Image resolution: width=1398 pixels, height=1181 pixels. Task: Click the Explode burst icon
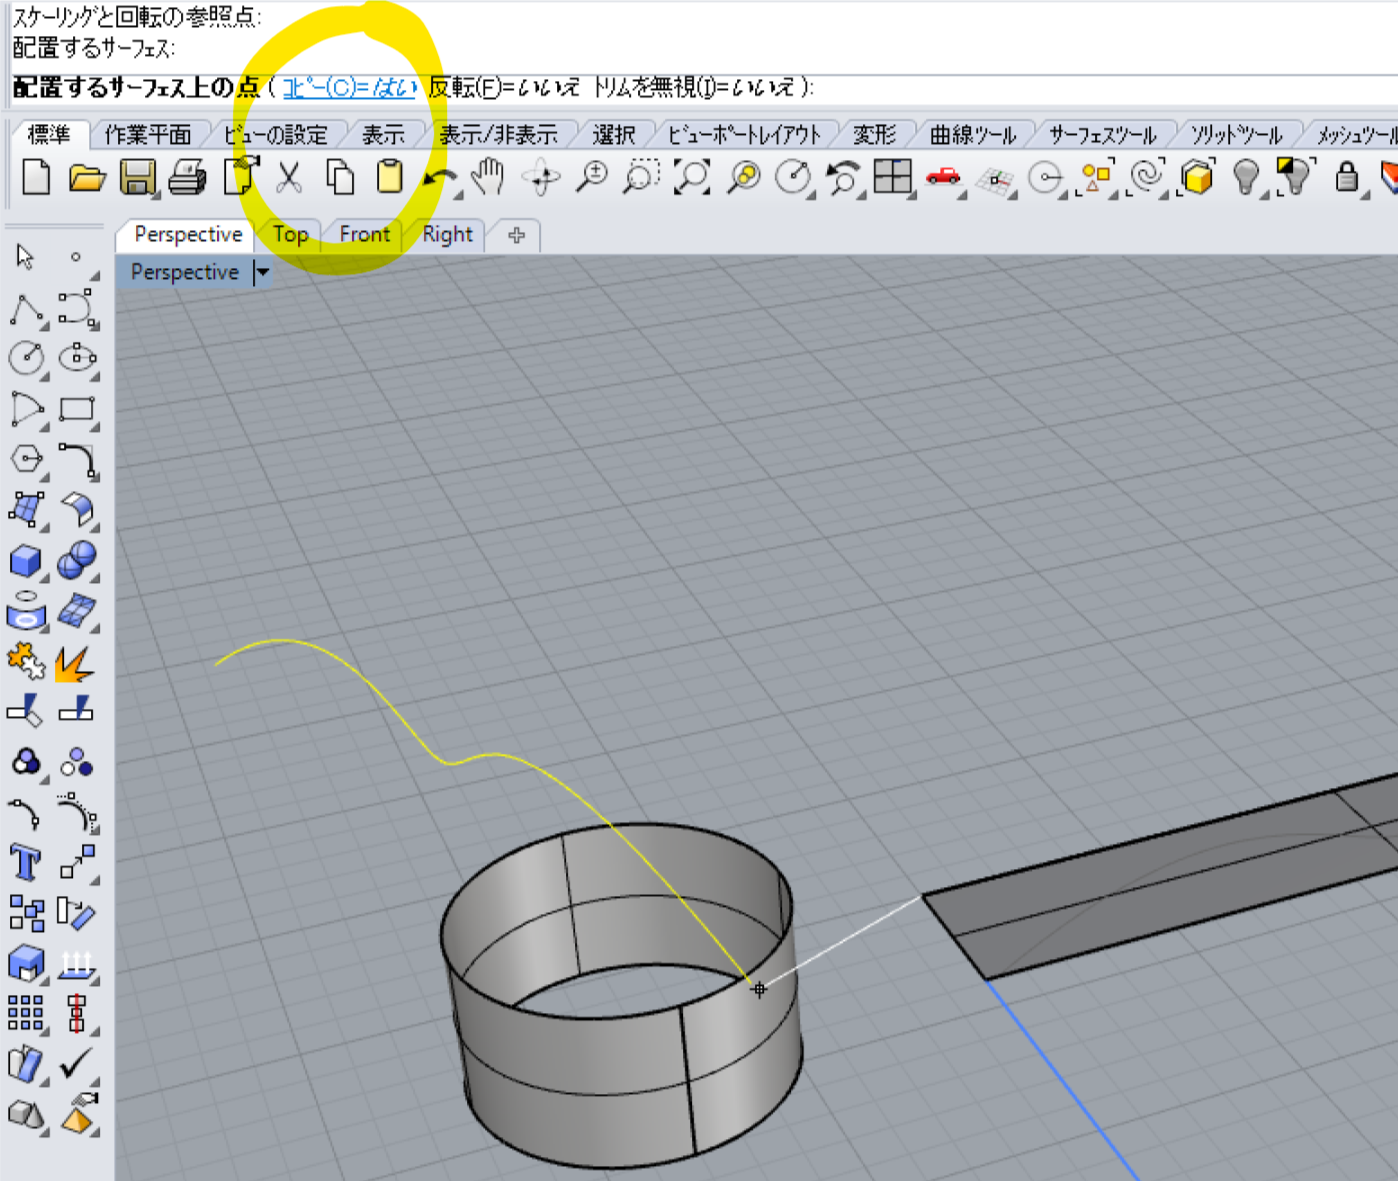75,663
